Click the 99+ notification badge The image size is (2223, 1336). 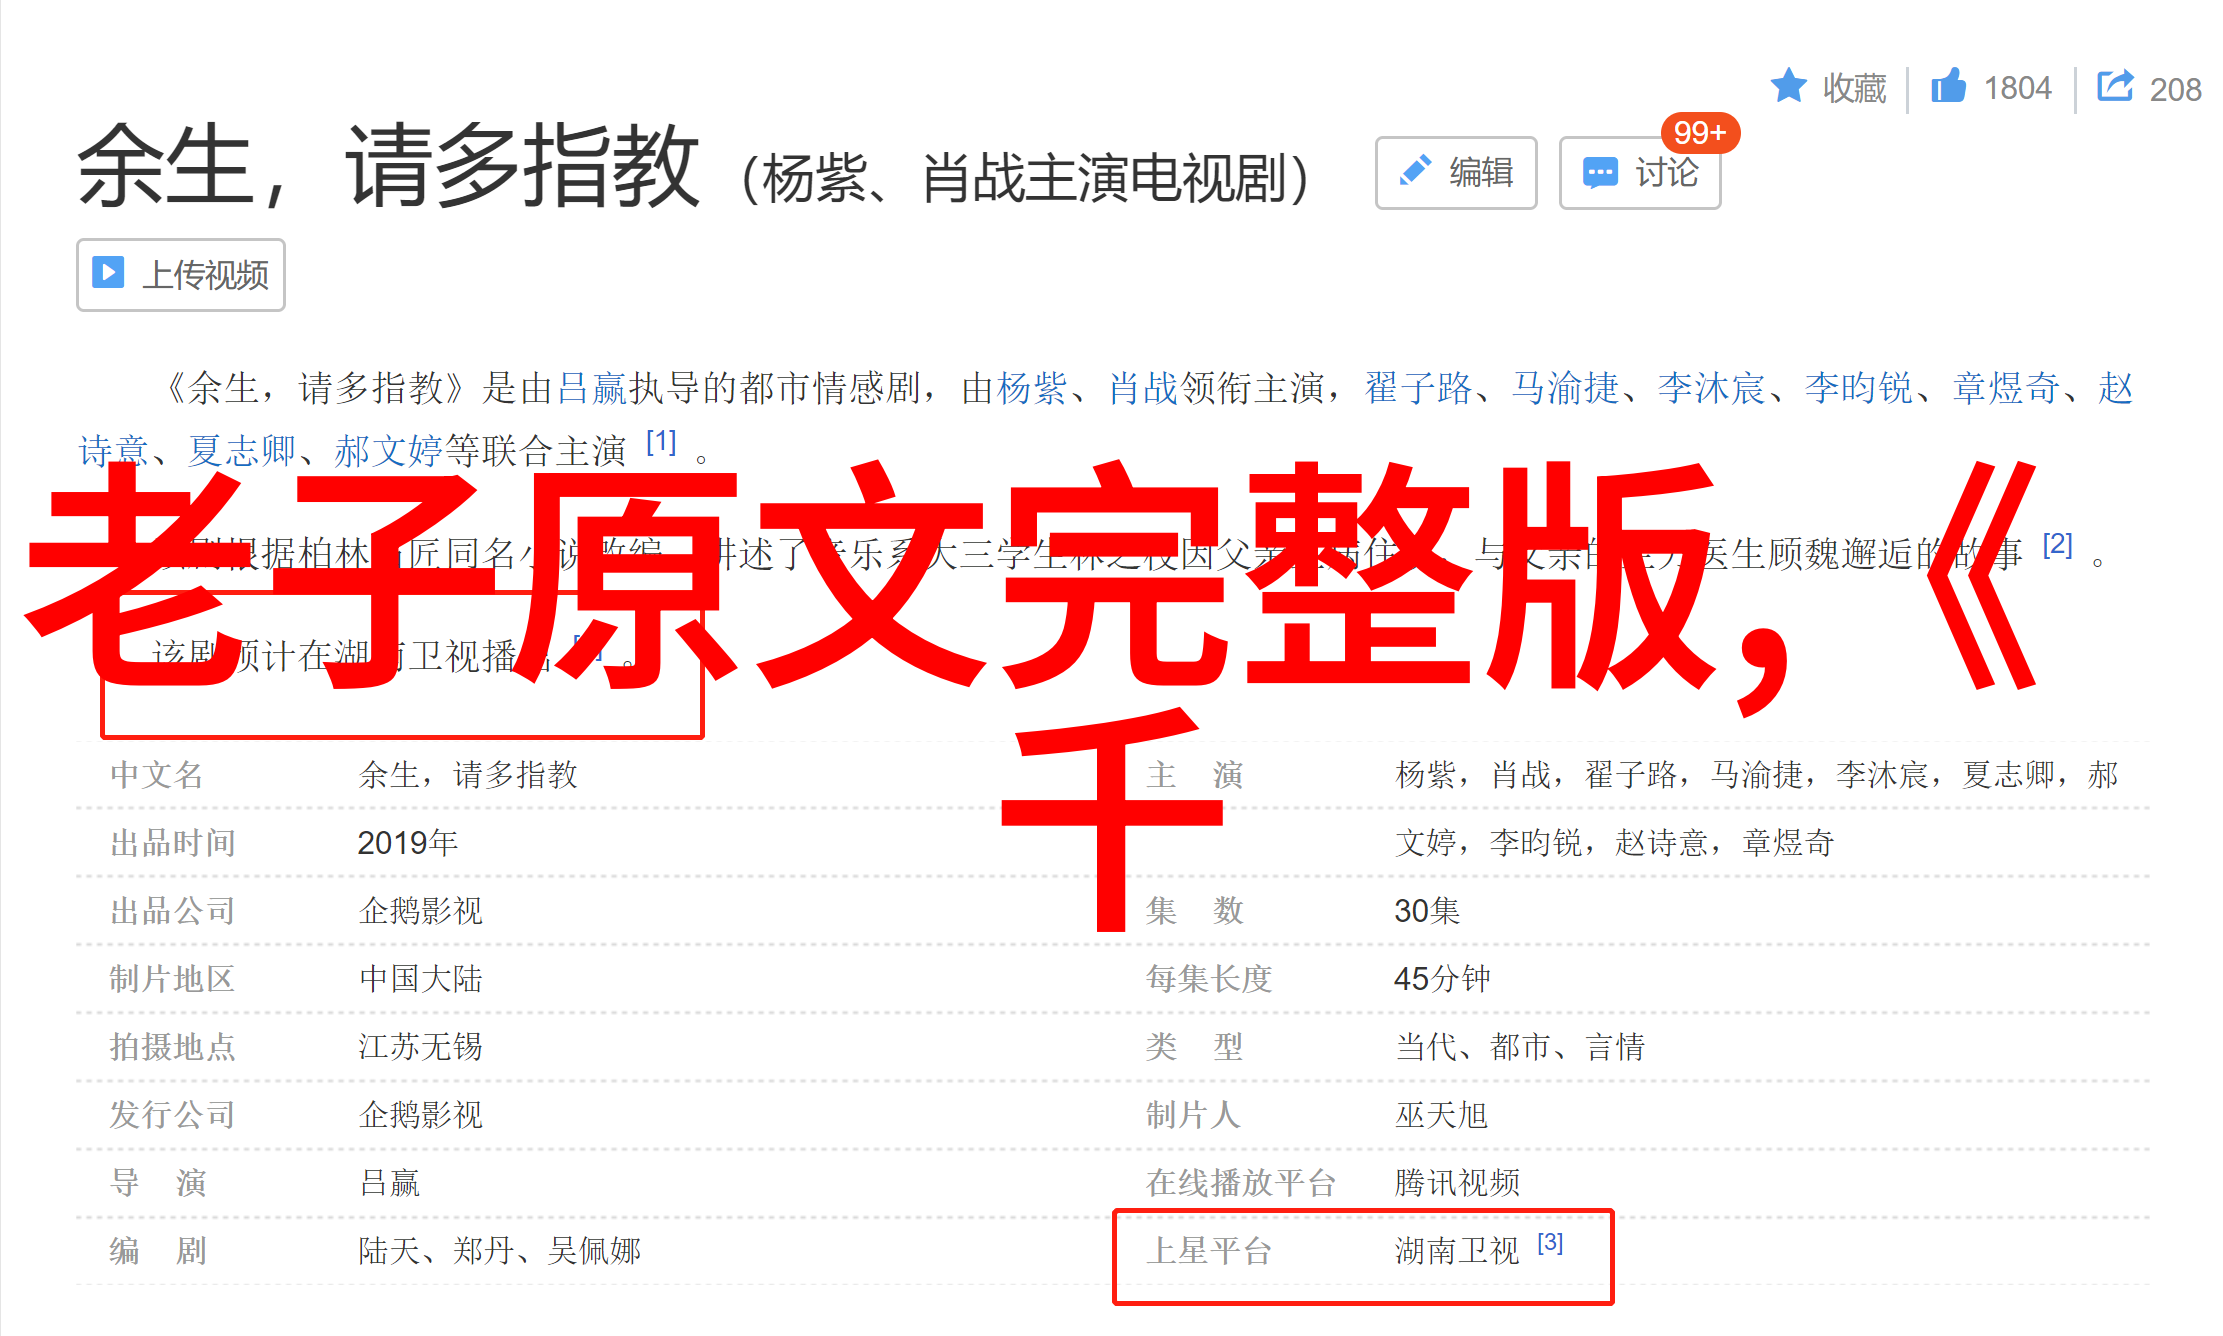pyautogui.click(x=1699, y=133)
